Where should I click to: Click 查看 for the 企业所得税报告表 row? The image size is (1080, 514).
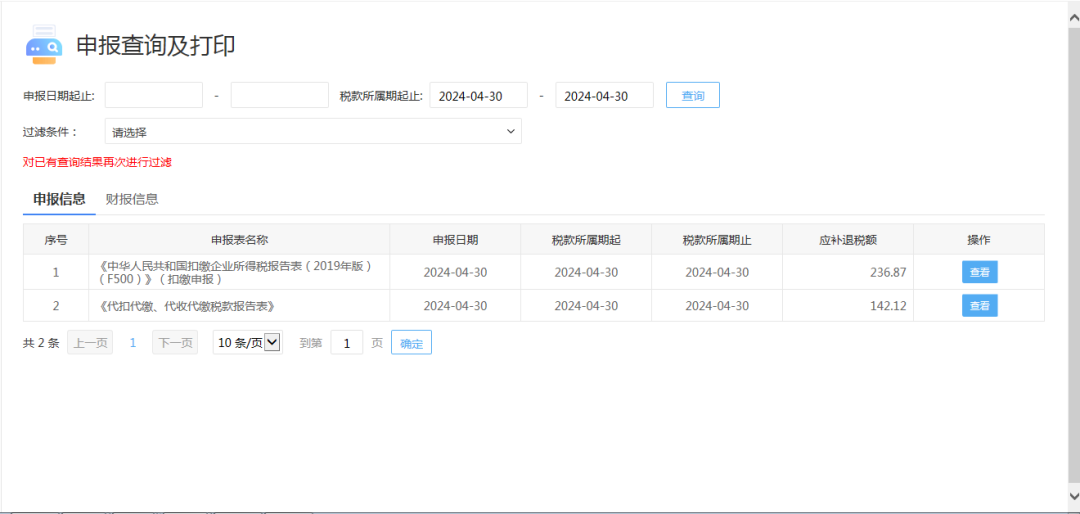tap(979, 272)
